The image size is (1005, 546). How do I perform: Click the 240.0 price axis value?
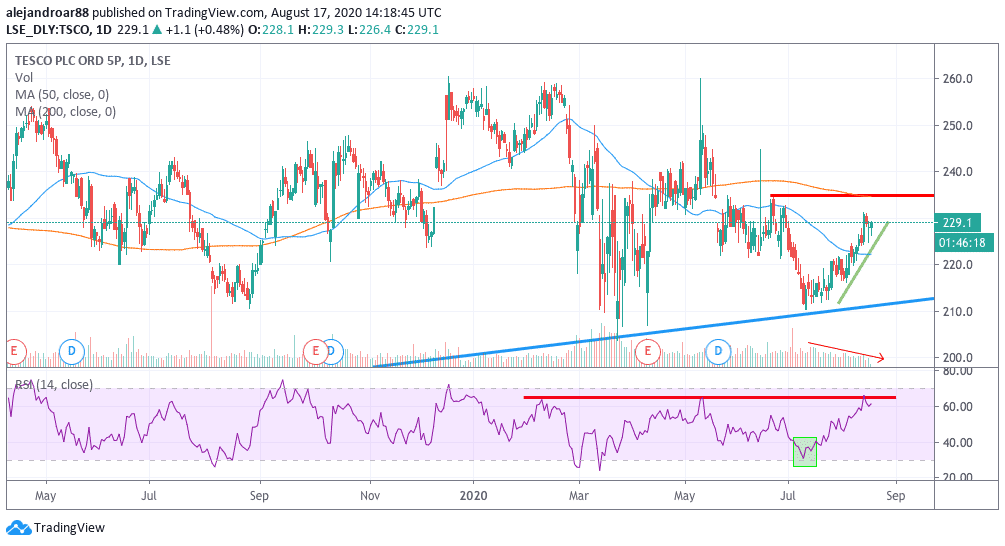(x=957, y=172)
